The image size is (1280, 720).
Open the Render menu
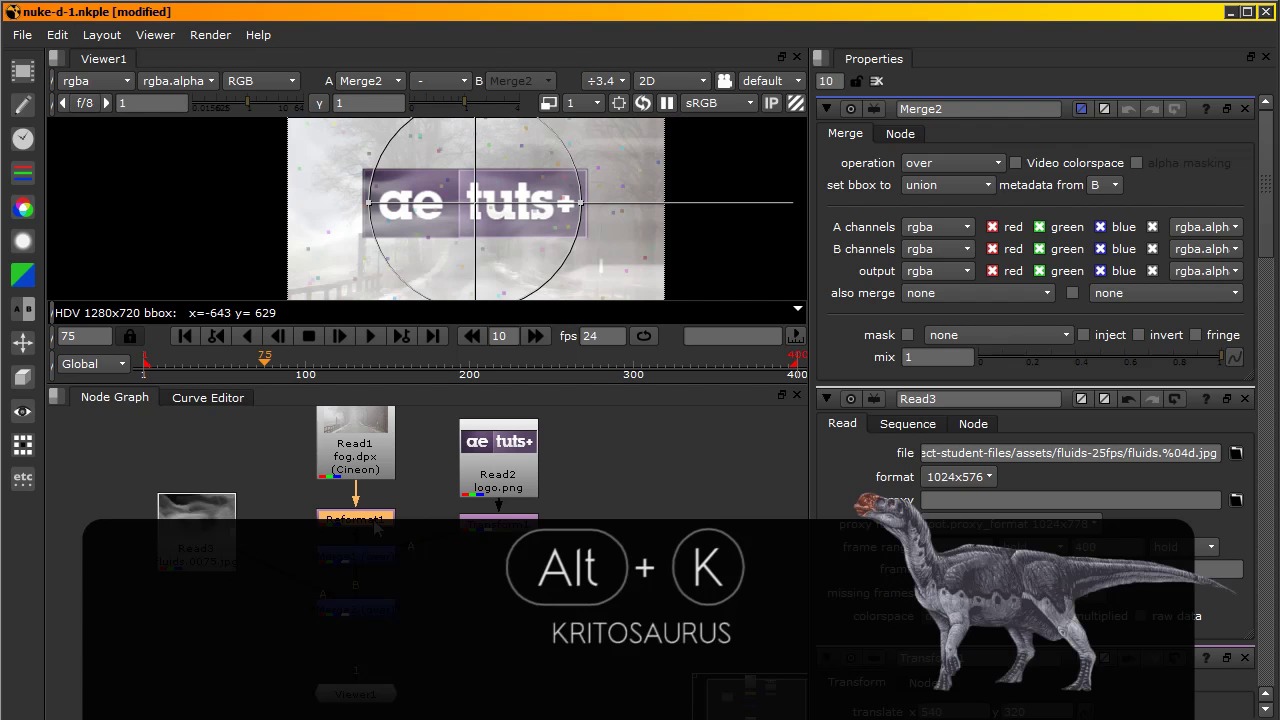210,35
